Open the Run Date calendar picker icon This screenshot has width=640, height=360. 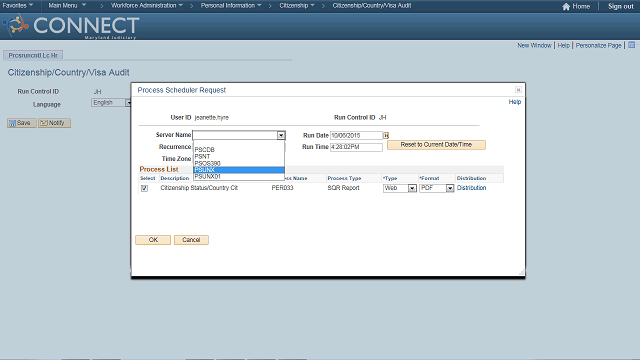(x=386, y=136)
